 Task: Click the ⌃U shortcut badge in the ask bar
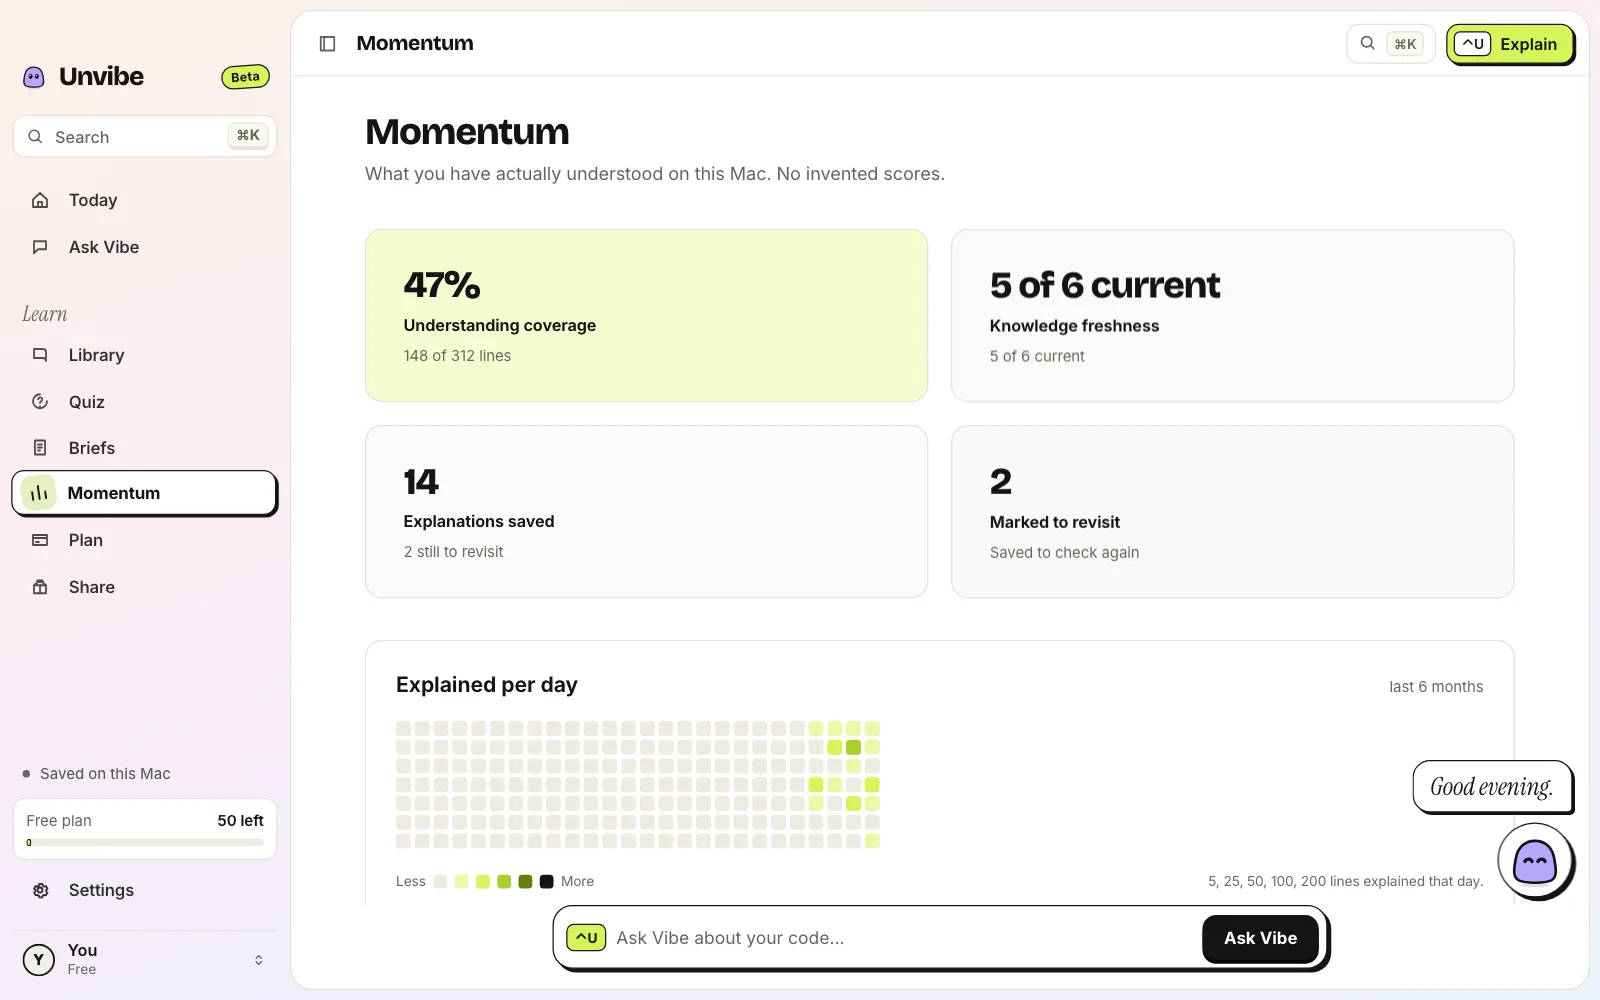click(586, 938)
